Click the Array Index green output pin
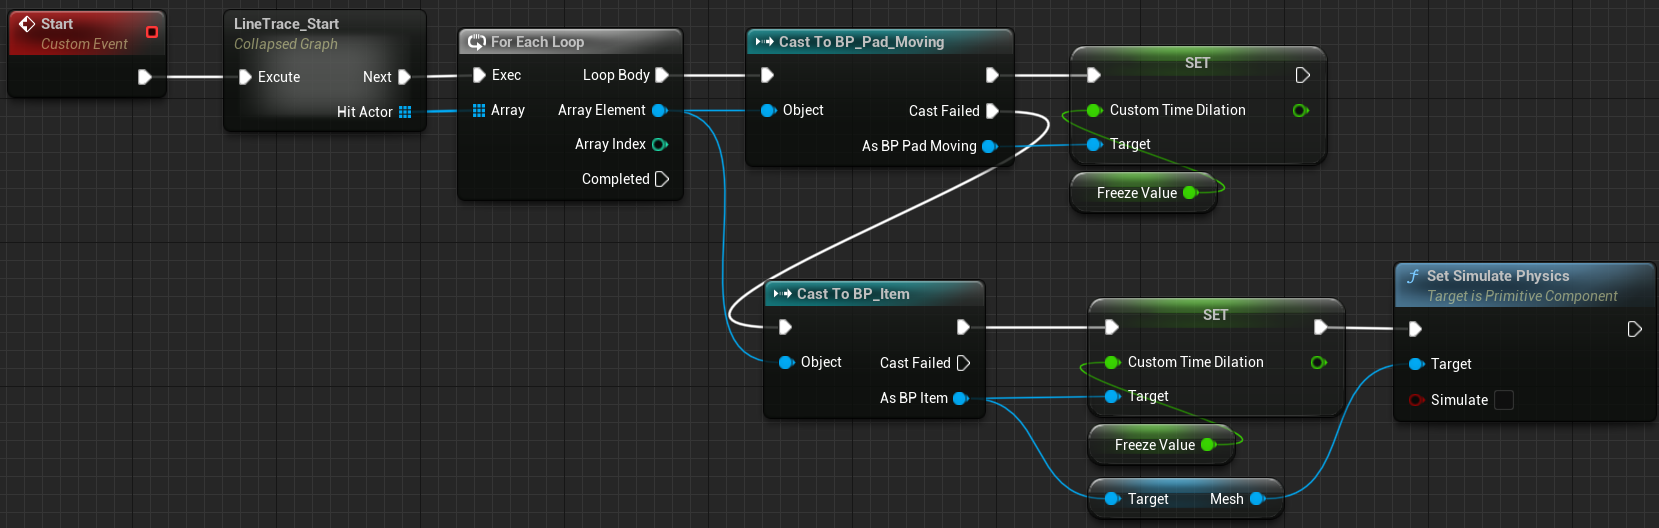Viewport: 1659px width, 528px height. [x=660, y=144]
